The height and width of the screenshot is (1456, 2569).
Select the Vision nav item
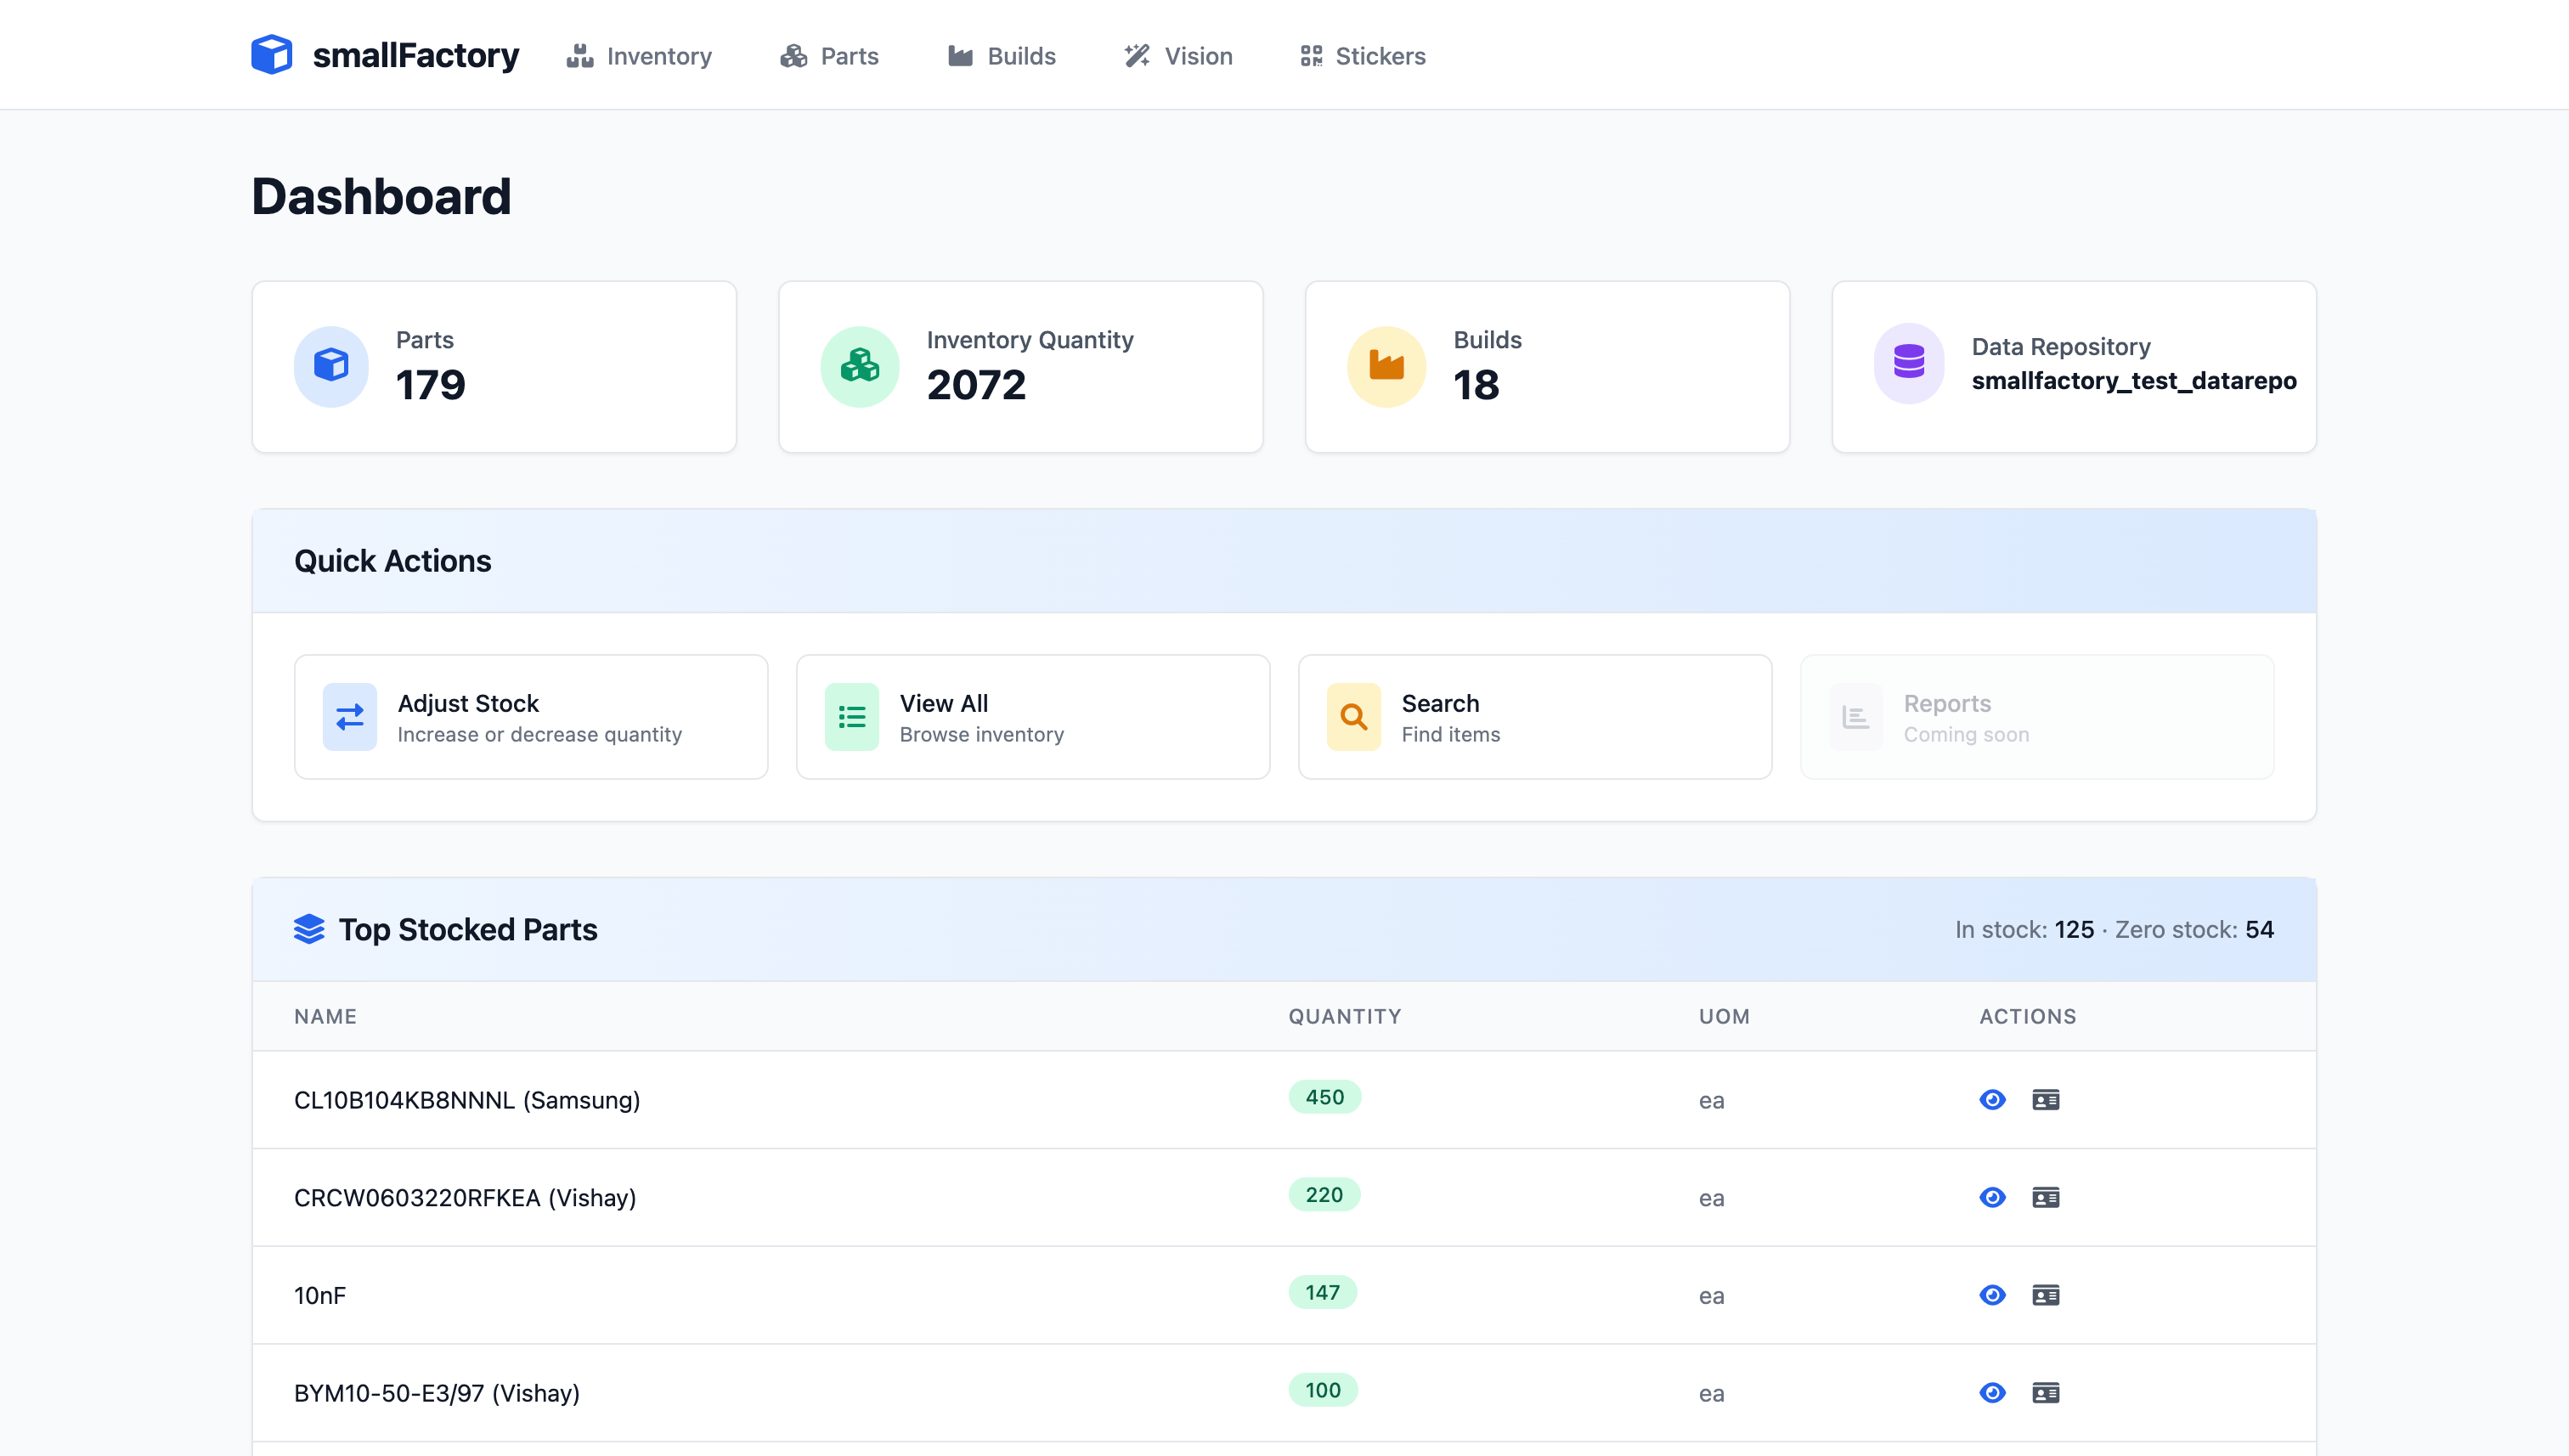point(1178,56)
